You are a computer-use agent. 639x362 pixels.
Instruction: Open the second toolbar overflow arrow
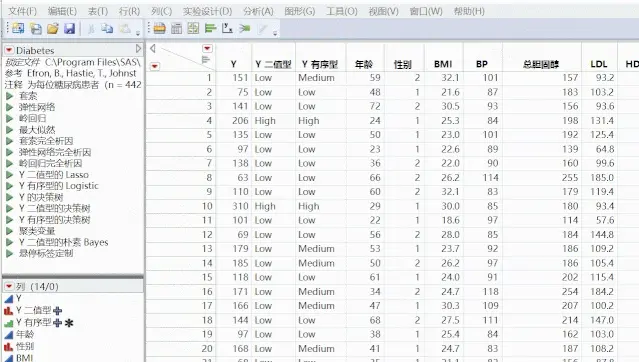[275, 33]
